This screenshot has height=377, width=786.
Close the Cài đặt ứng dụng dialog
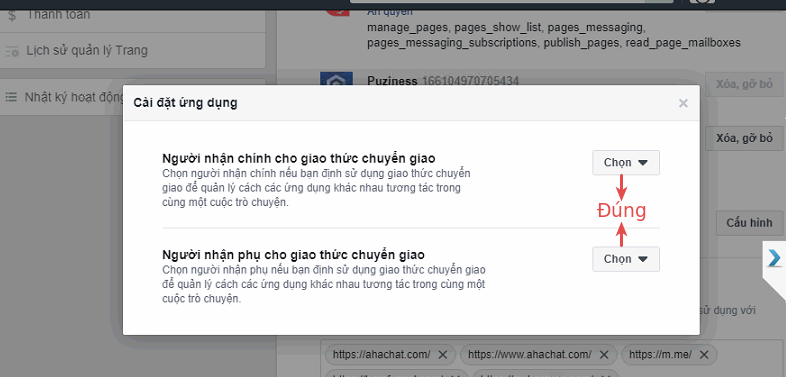click(683, 103)
